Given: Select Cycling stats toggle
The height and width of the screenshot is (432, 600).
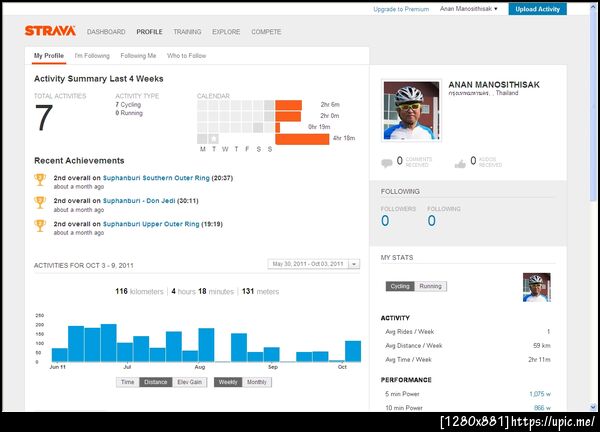Looking at the screenshot, I should pos(400,286).
